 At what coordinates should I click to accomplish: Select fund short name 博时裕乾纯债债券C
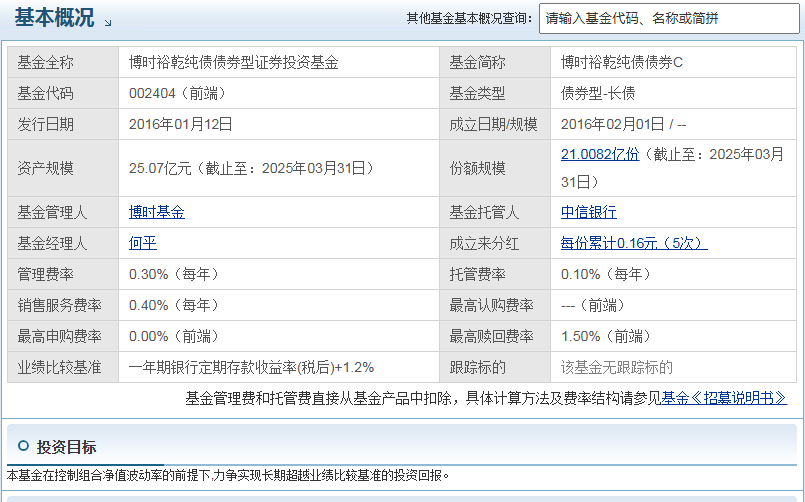[x=622, y=63]
